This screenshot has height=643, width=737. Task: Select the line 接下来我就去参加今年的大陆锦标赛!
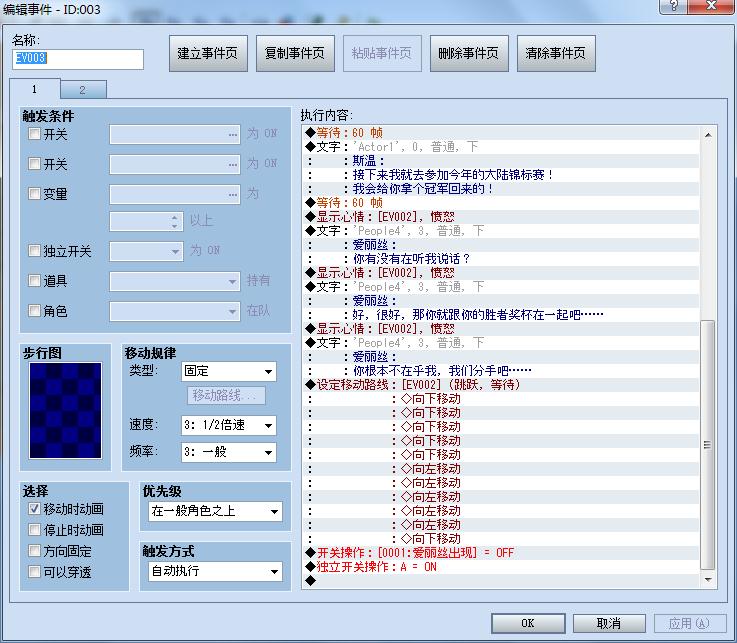click(x=502, y=175)
